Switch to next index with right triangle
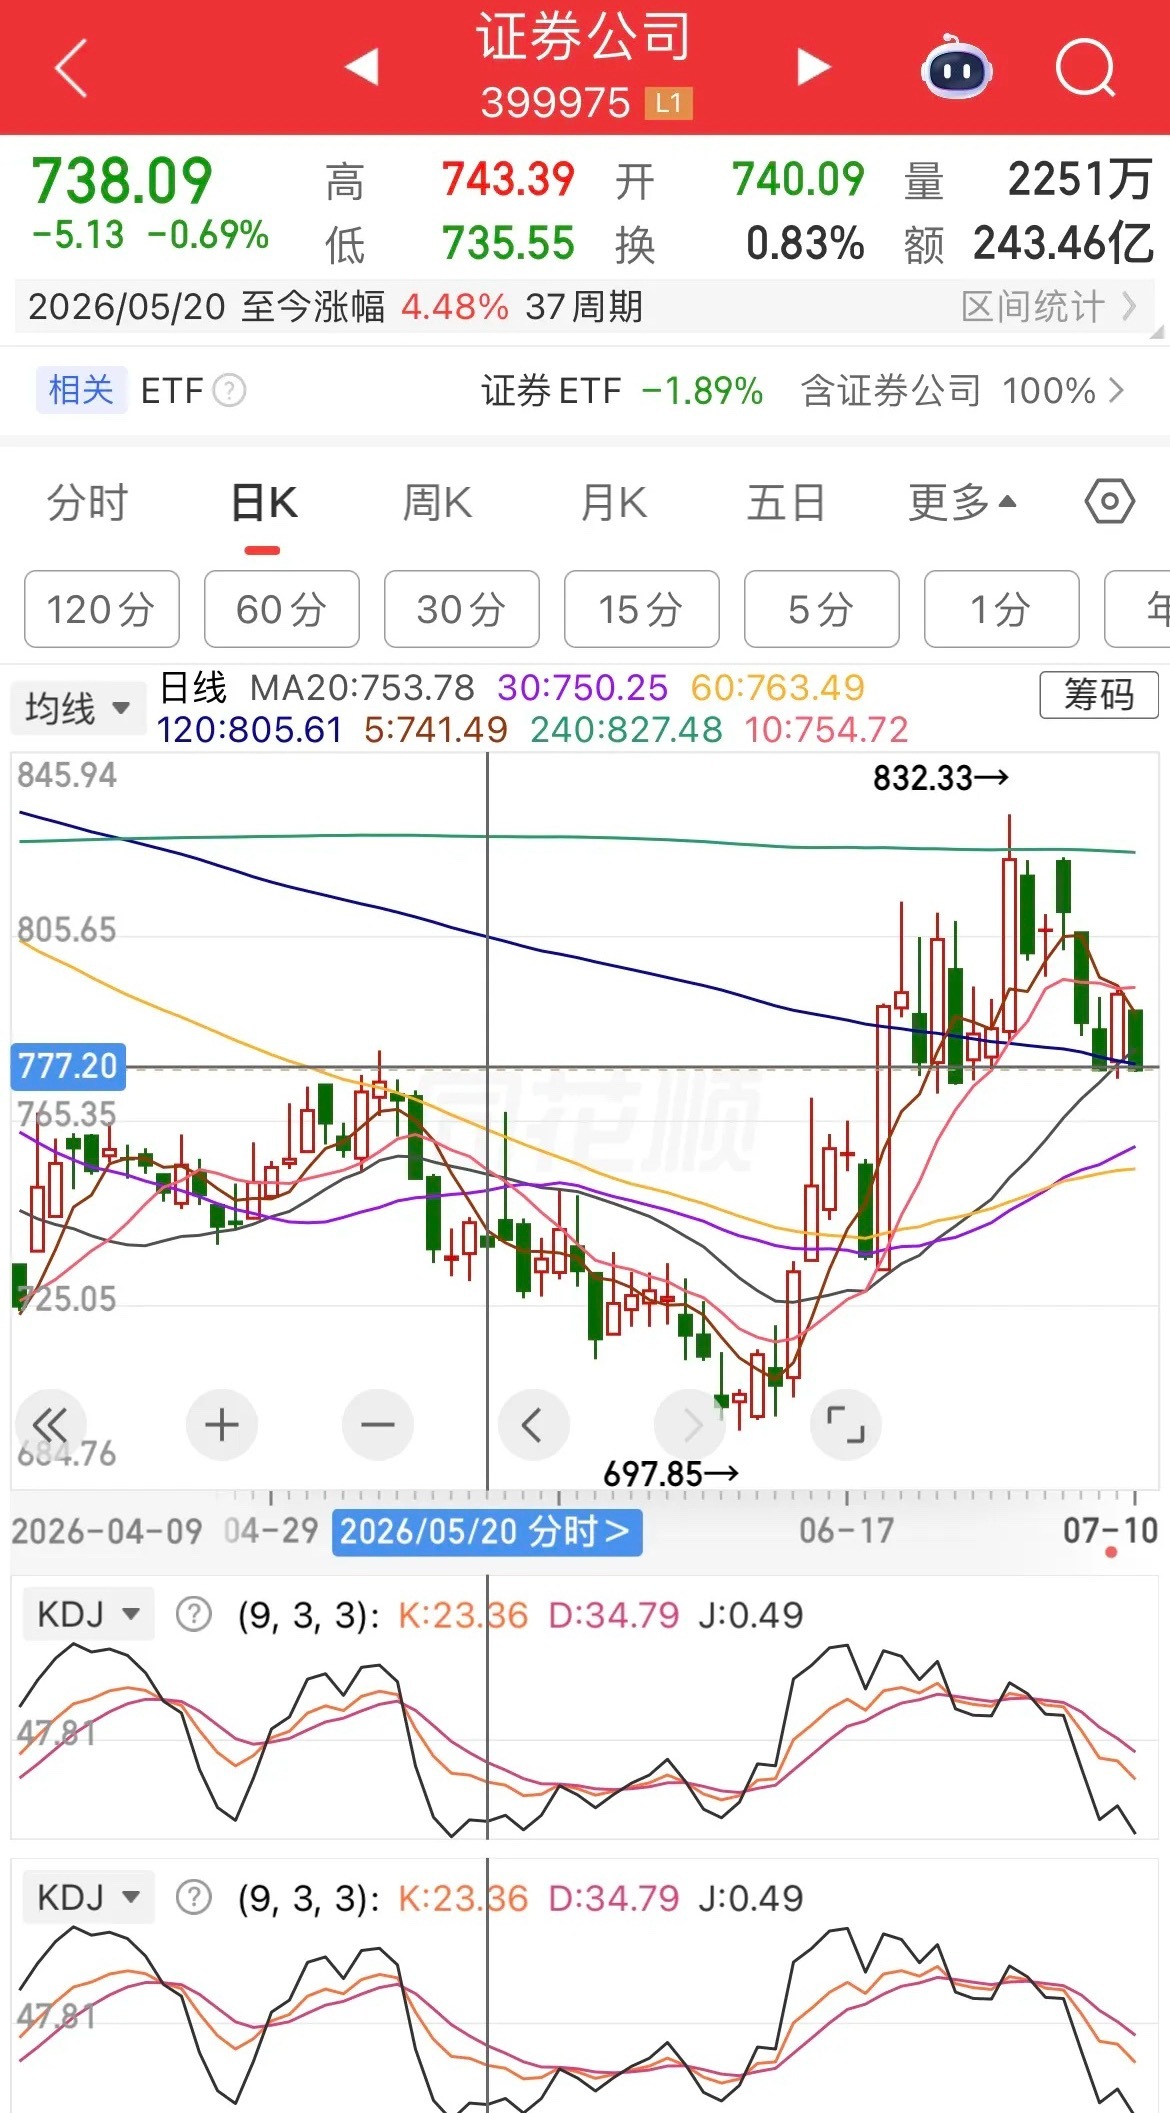1170x2113 pixels. (814, 67)
